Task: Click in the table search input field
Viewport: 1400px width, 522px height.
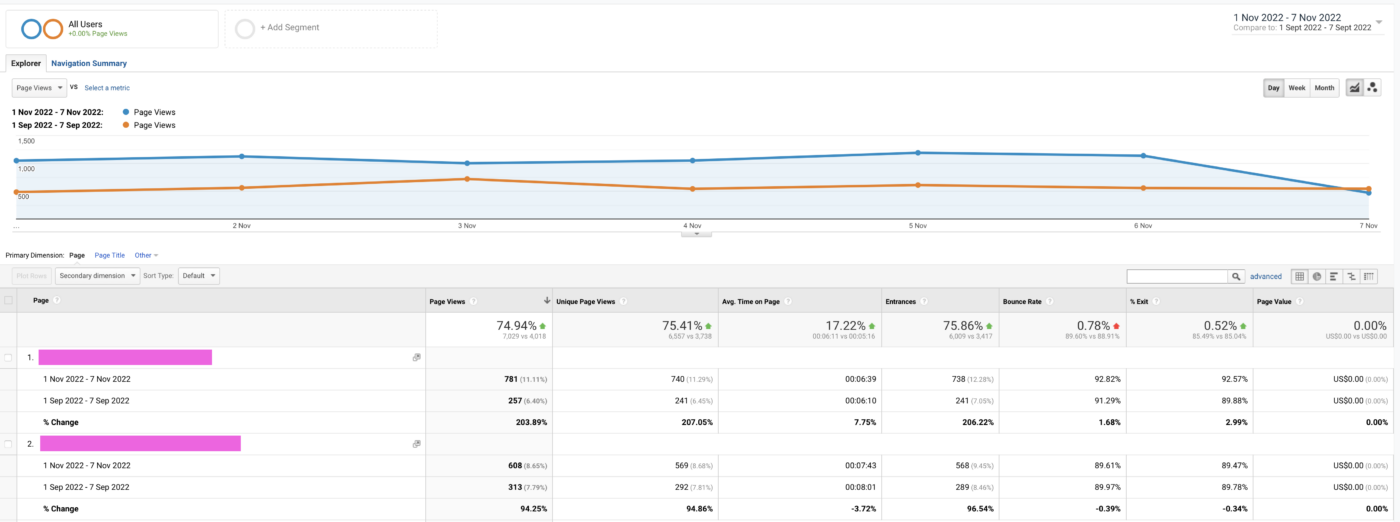Action: (1178, 276)
